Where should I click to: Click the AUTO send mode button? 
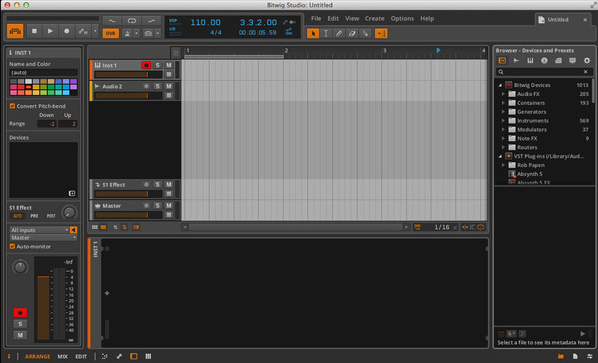18,216
